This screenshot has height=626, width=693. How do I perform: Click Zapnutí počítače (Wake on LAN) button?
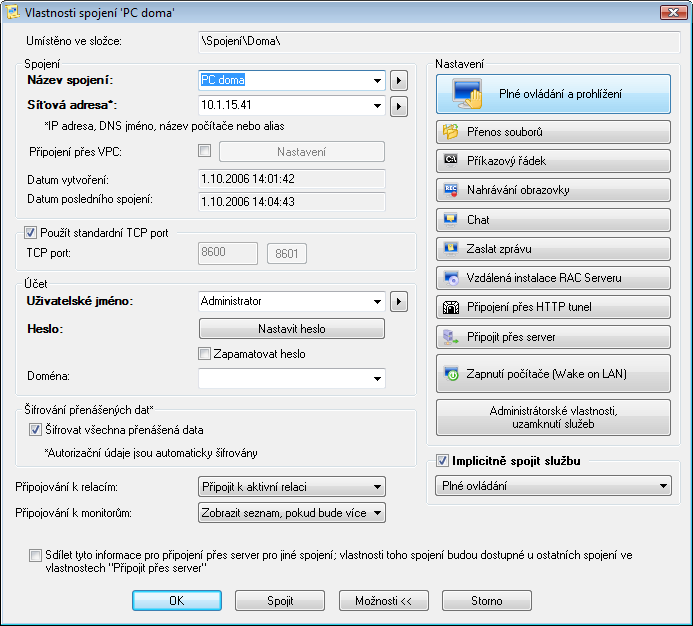(x=553, y=374)
